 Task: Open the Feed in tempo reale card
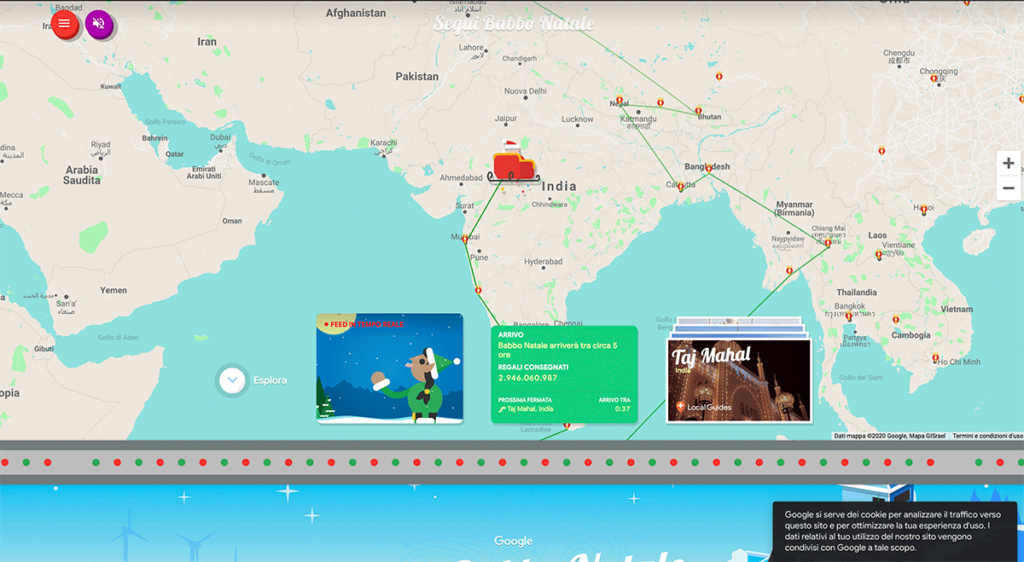390,368
